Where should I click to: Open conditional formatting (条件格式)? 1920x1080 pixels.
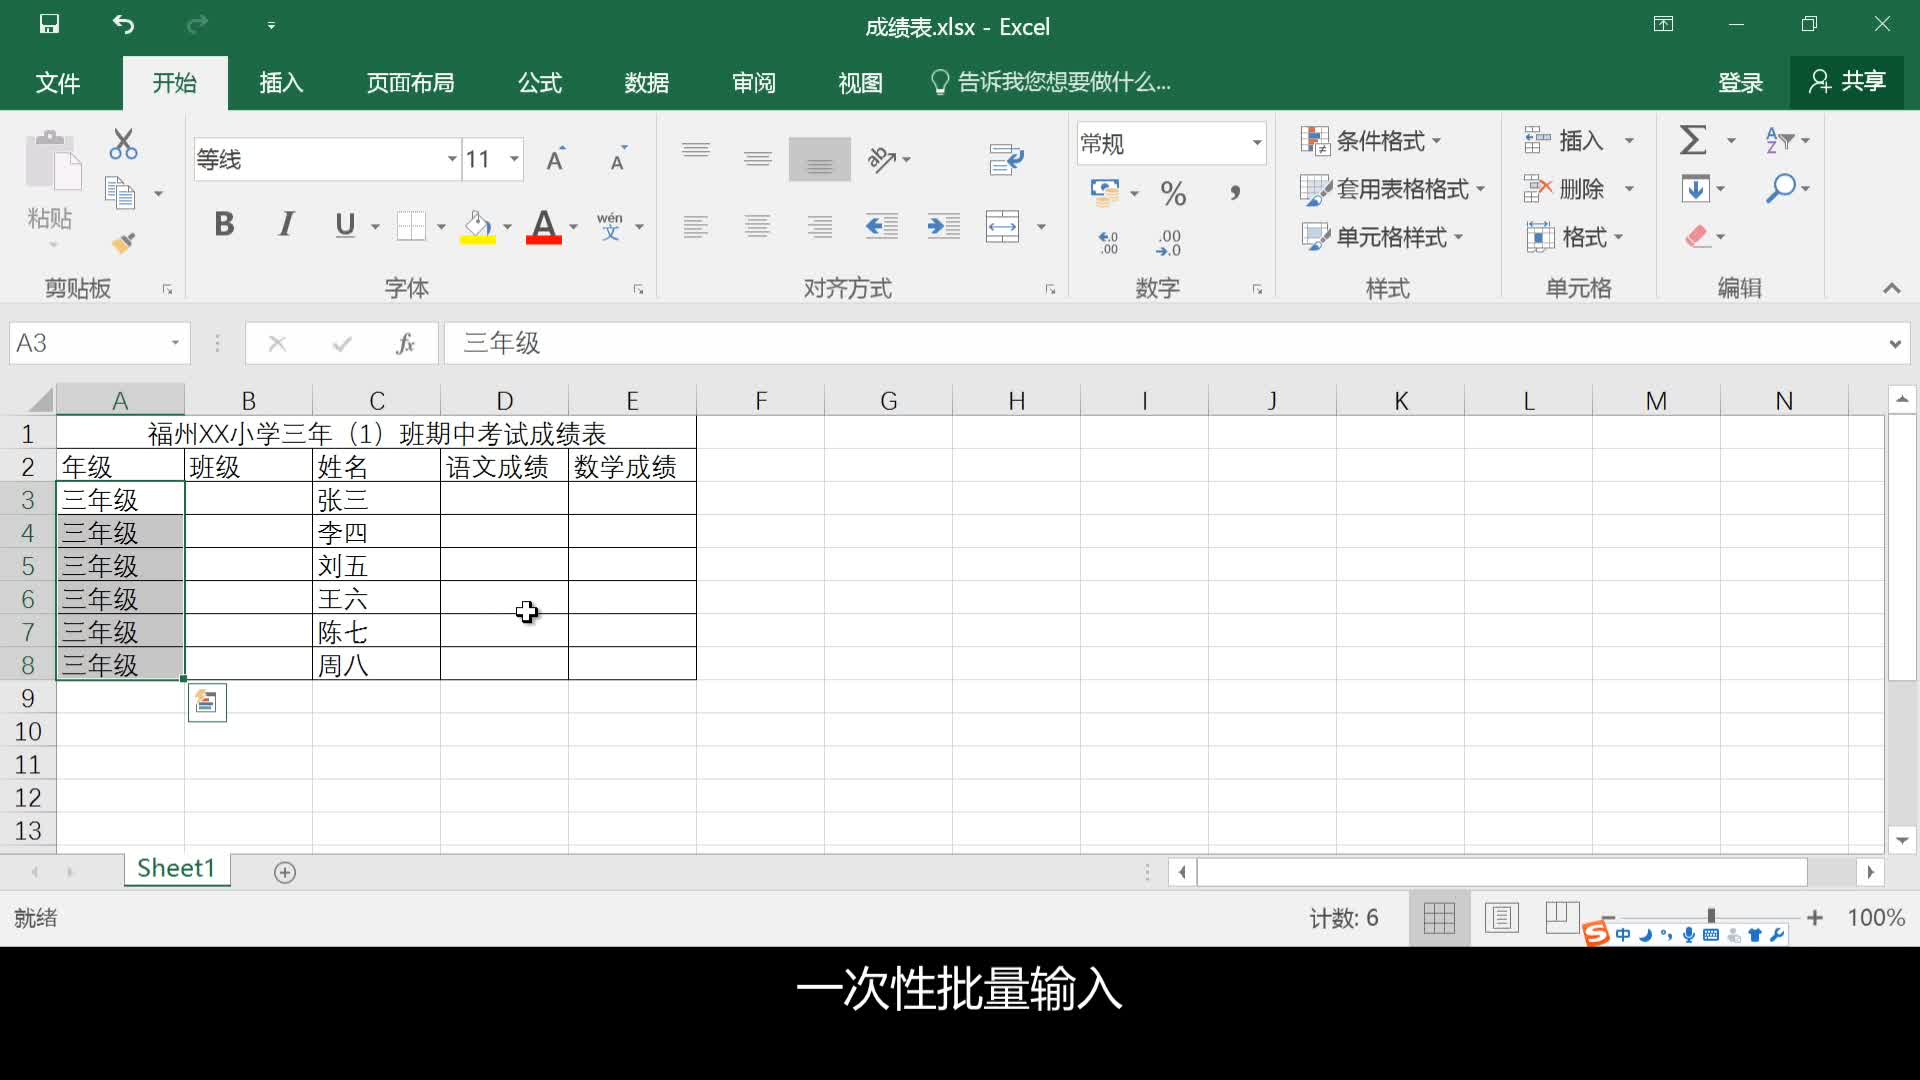pyautogui.click(x=1373, y=141)
